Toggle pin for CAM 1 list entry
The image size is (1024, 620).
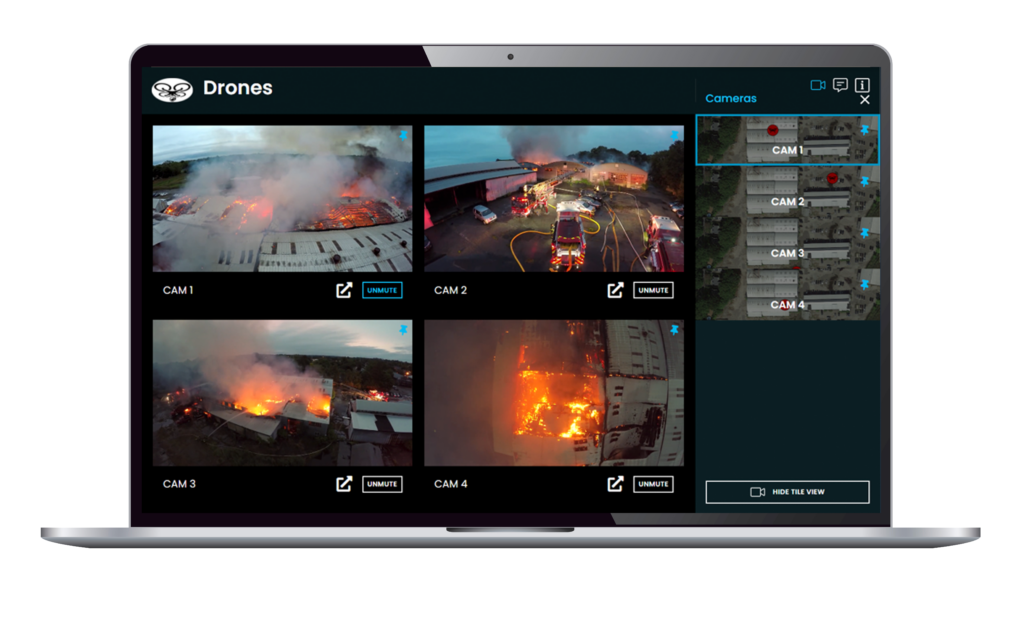pyautogui.click(x=865, y=130)
